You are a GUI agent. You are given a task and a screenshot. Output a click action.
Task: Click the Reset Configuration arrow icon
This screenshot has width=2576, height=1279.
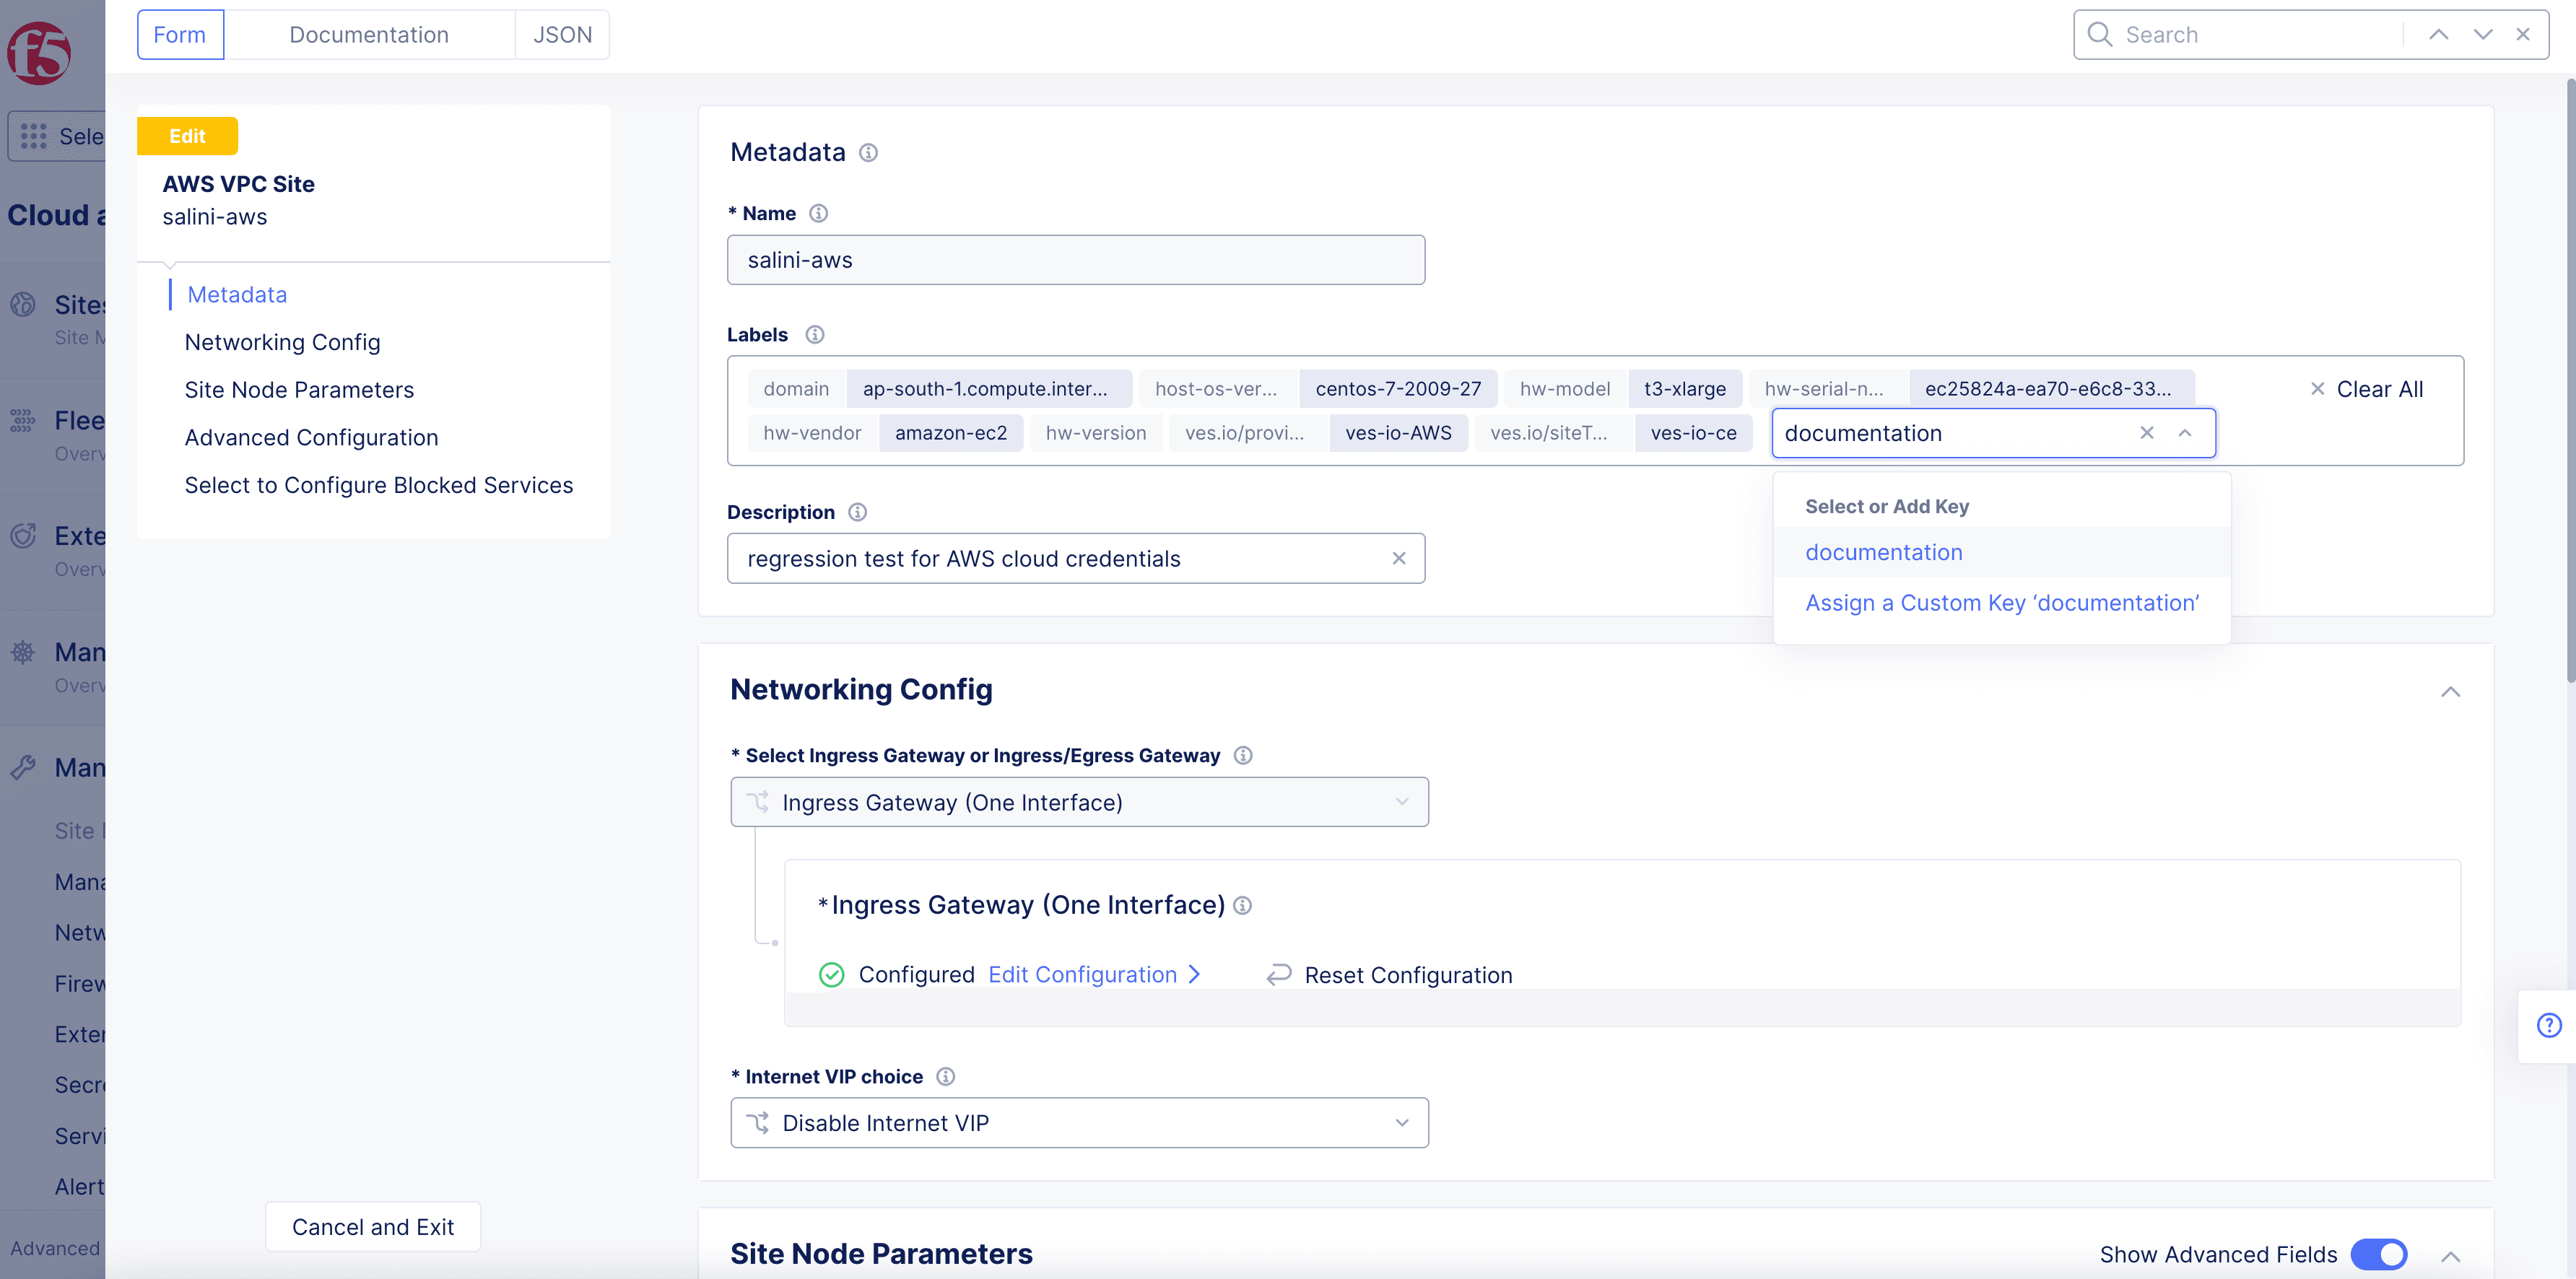(1279, 975)
